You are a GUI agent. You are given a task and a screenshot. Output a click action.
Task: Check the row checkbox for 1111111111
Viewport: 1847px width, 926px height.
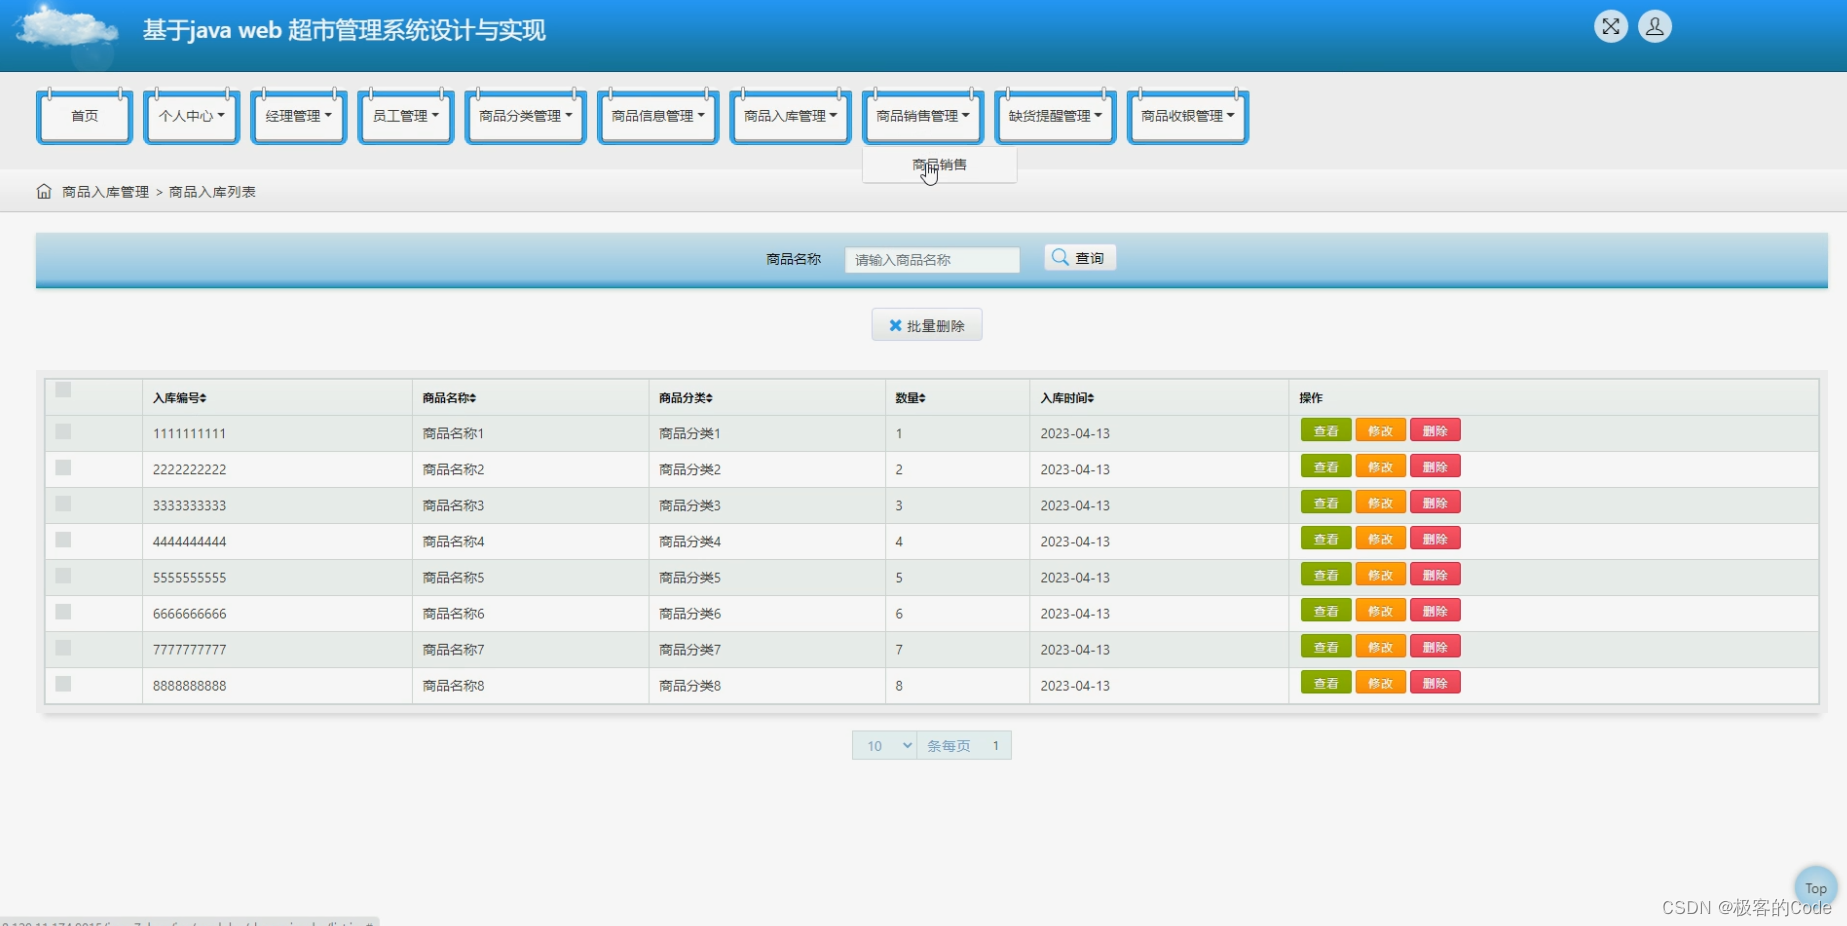tap(63, 432)
